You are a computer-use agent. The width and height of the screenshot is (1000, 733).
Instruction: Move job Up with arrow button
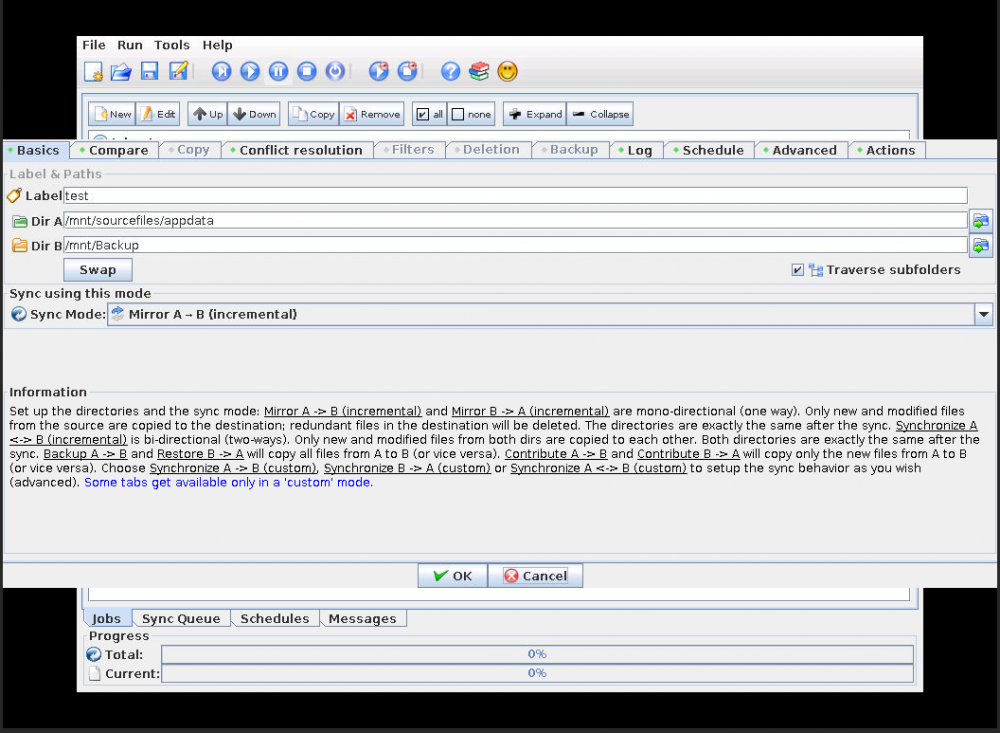[x=208, y=114]
